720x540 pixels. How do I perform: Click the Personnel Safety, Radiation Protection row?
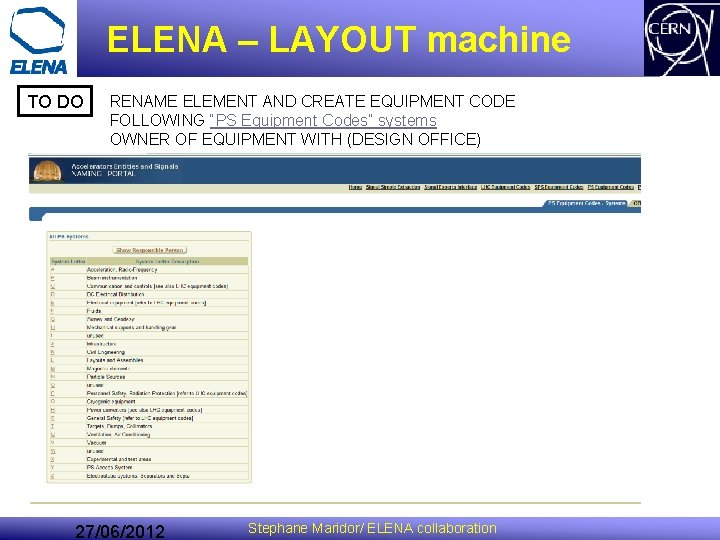pos(167,394)
